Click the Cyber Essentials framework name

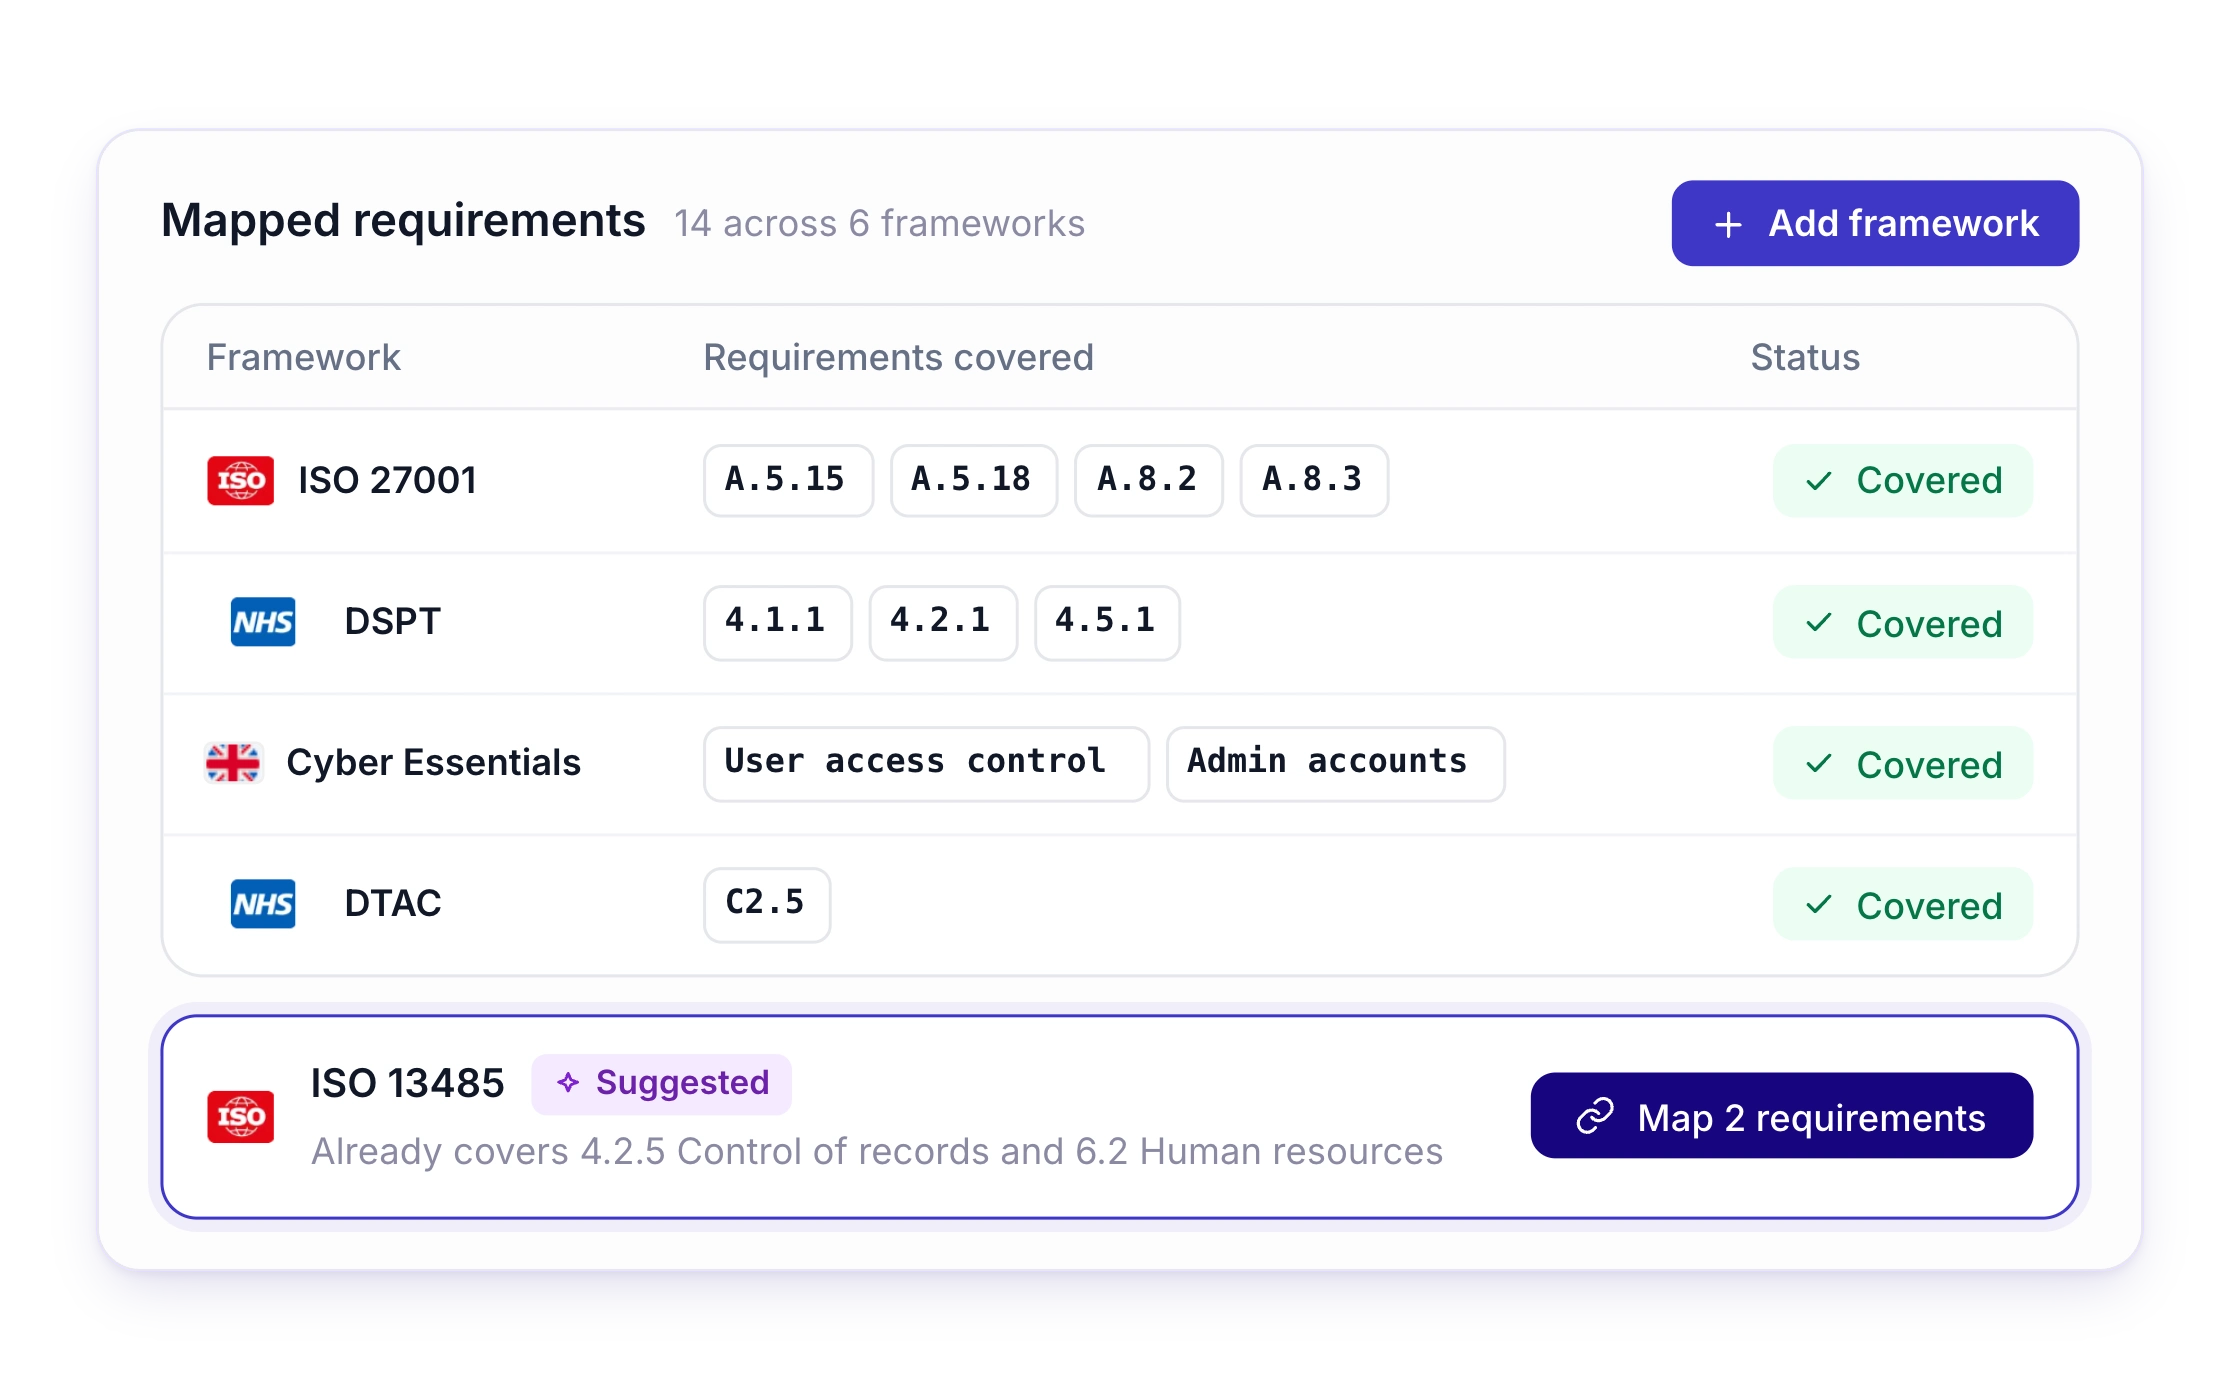433,763
